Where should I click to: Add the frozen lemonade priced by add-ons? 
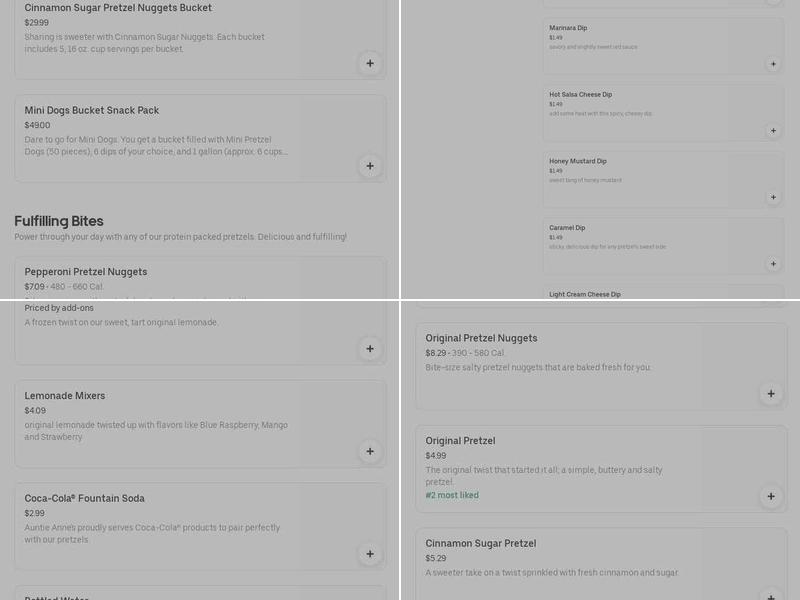tap(370, 349)
